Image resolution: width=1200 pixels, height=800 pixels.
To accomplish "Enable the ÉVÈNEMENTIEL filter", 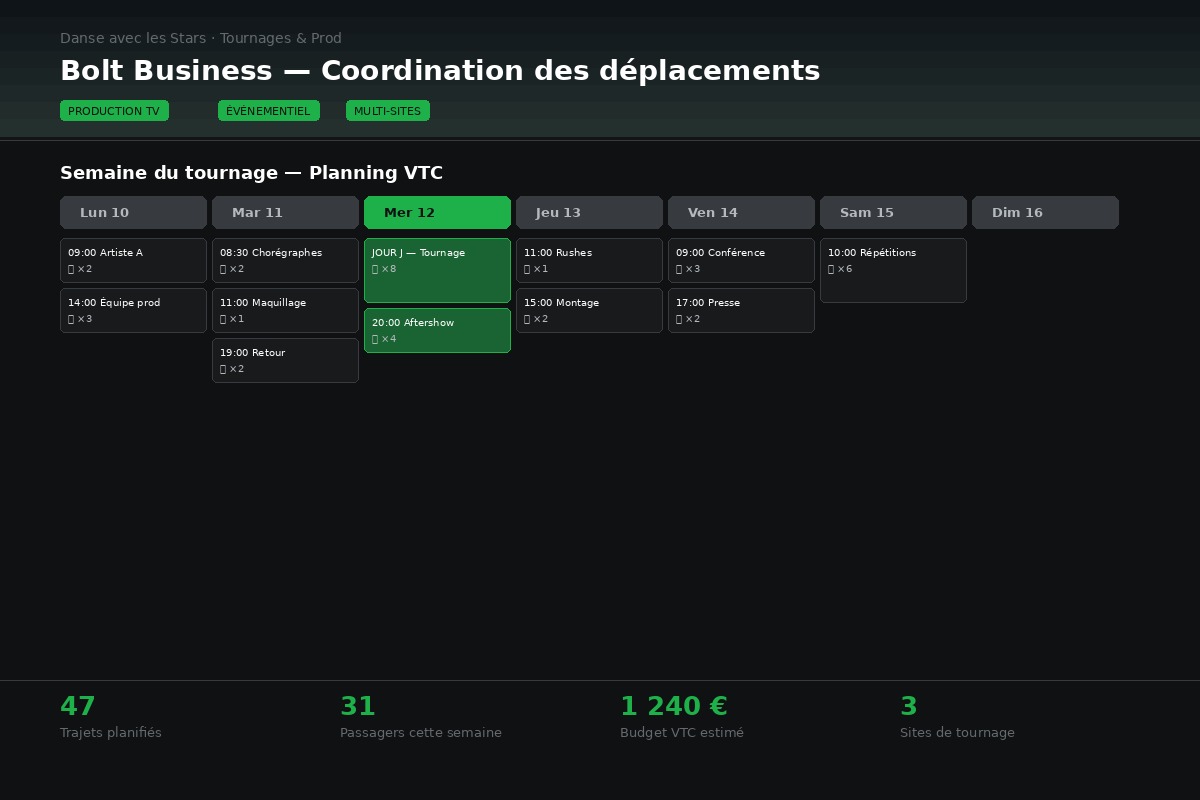I will [x=269, y=111].
